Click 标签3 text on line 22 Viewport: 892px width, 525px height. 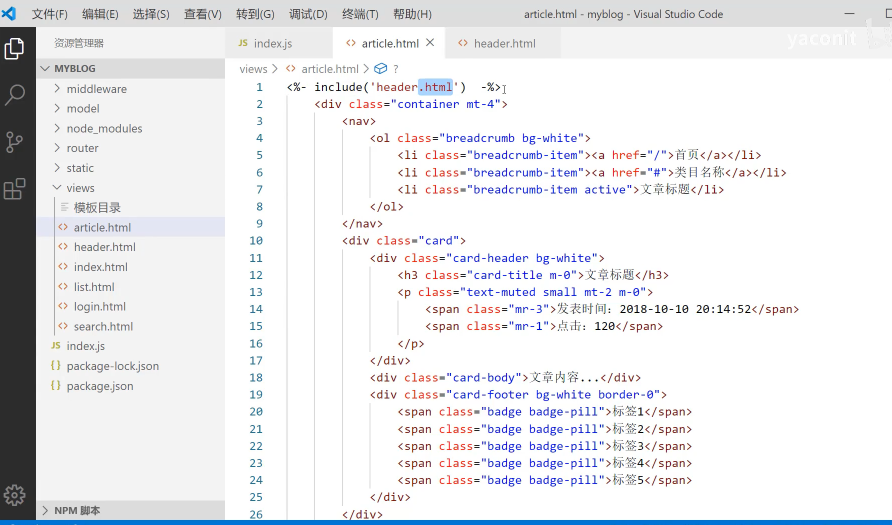pyautogui.click(x=628, y=446)
